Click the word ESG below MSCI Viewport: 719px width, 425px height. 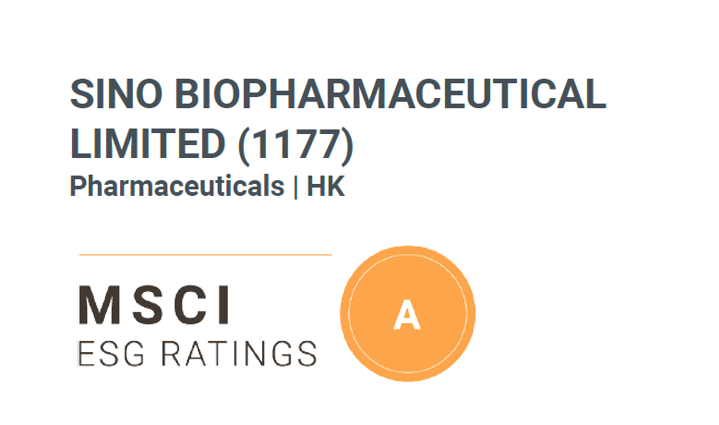pos(108,353)
